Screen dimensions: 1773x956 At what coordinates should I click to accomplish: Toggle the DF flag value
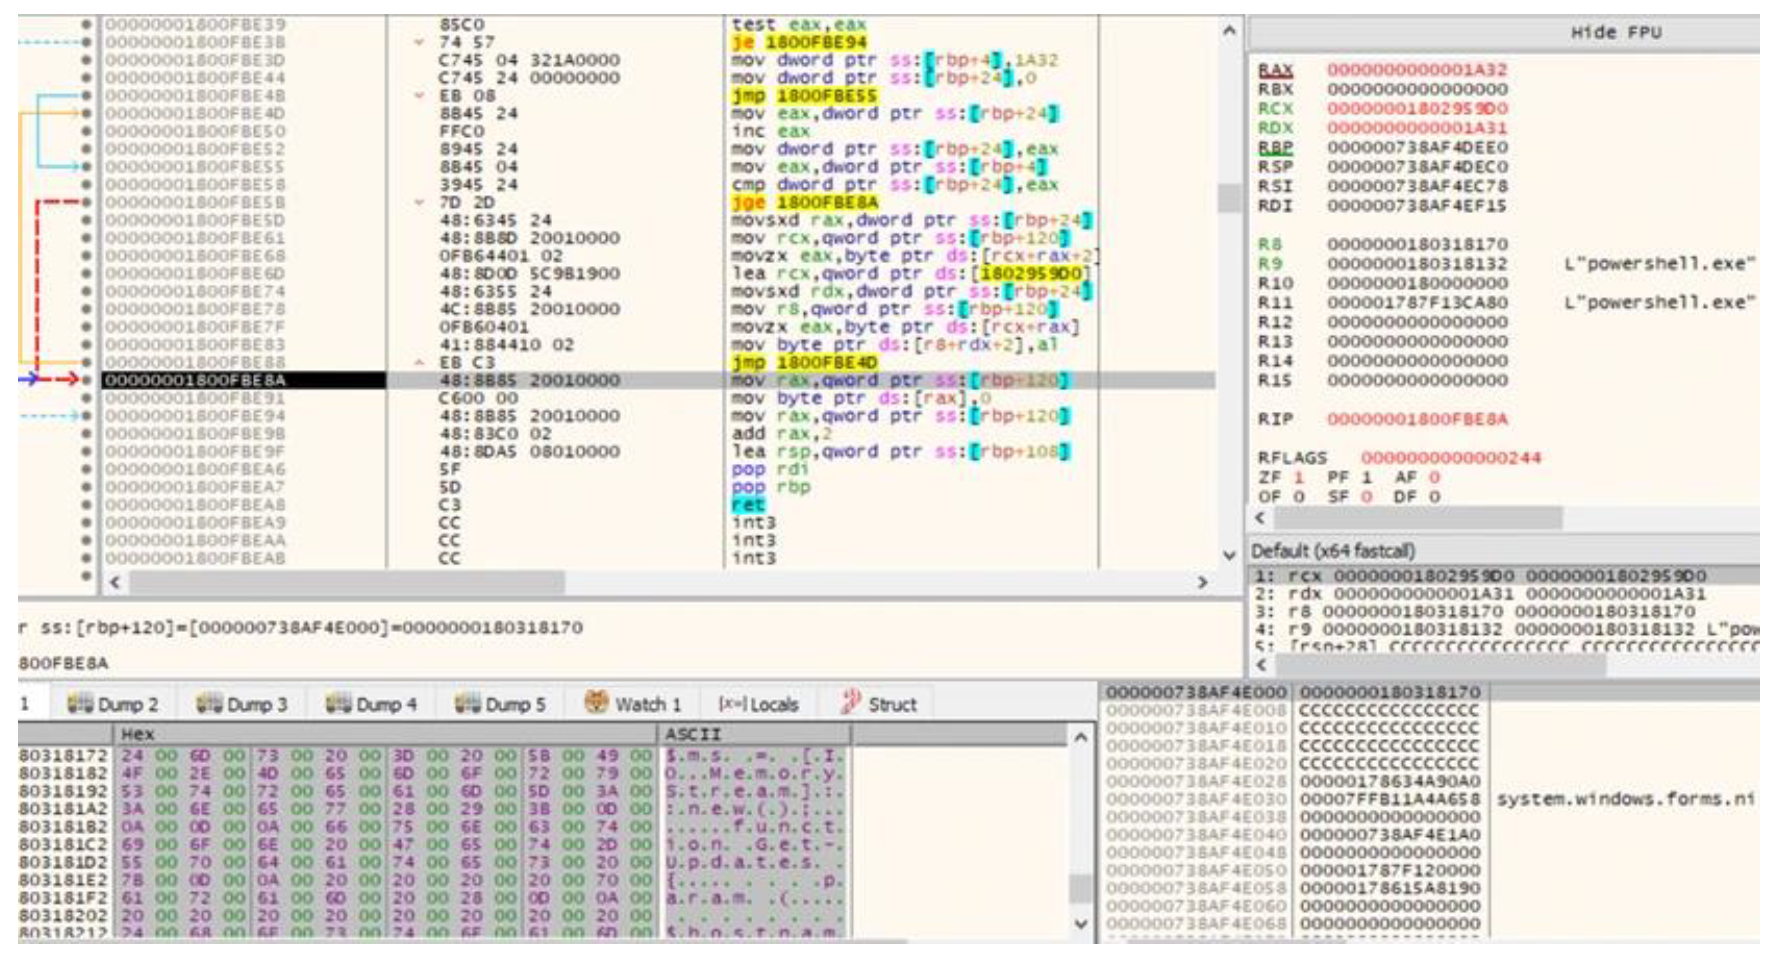tap(1435, 496)
